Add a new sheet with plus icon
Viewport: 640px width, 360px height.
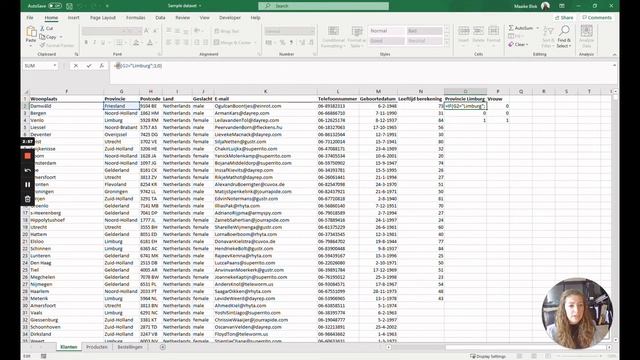pos(163,347)
